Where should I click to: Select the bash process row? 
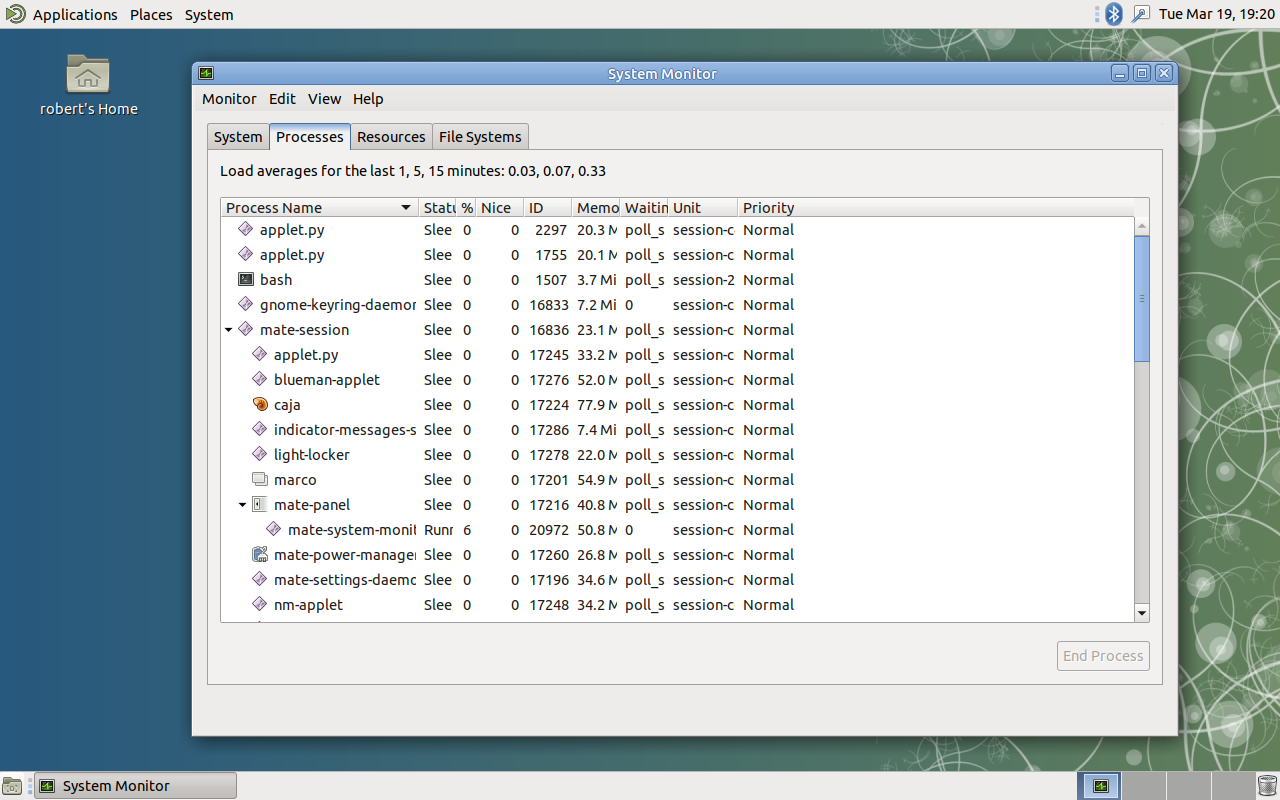tap(677, 280)
